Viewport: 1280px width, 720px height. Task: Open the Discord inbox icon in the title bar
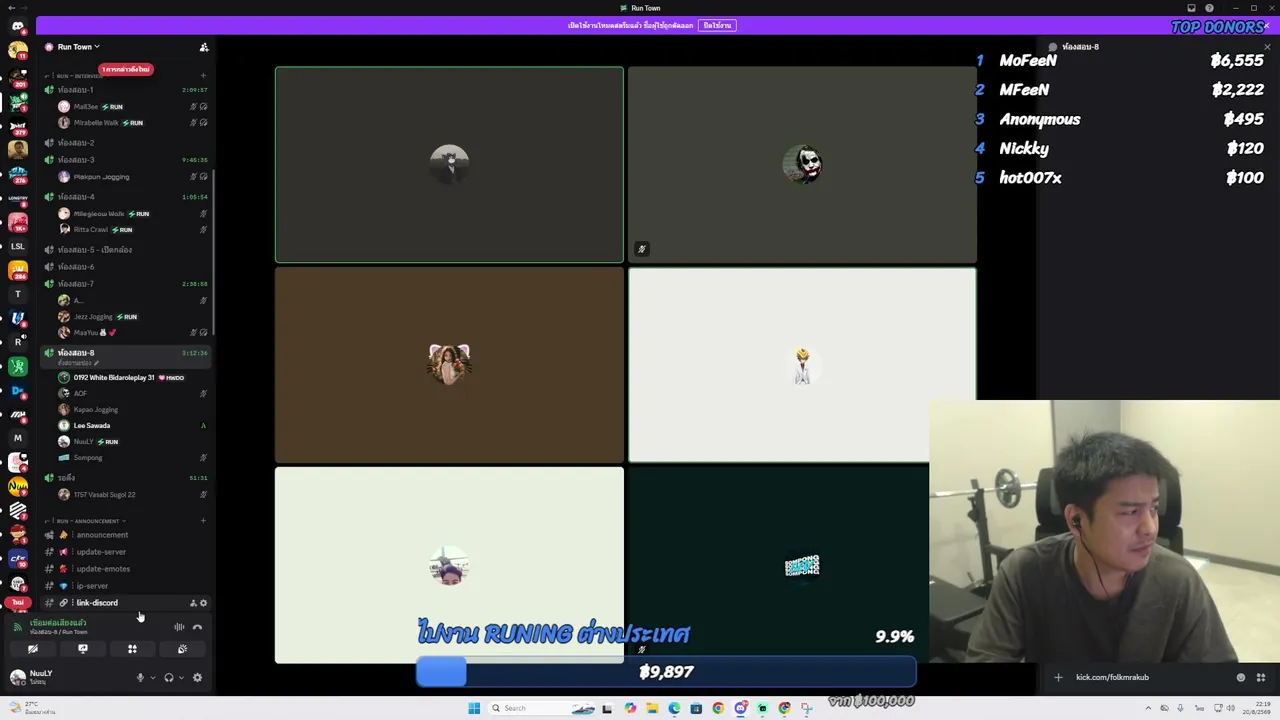pos(1191,8)
